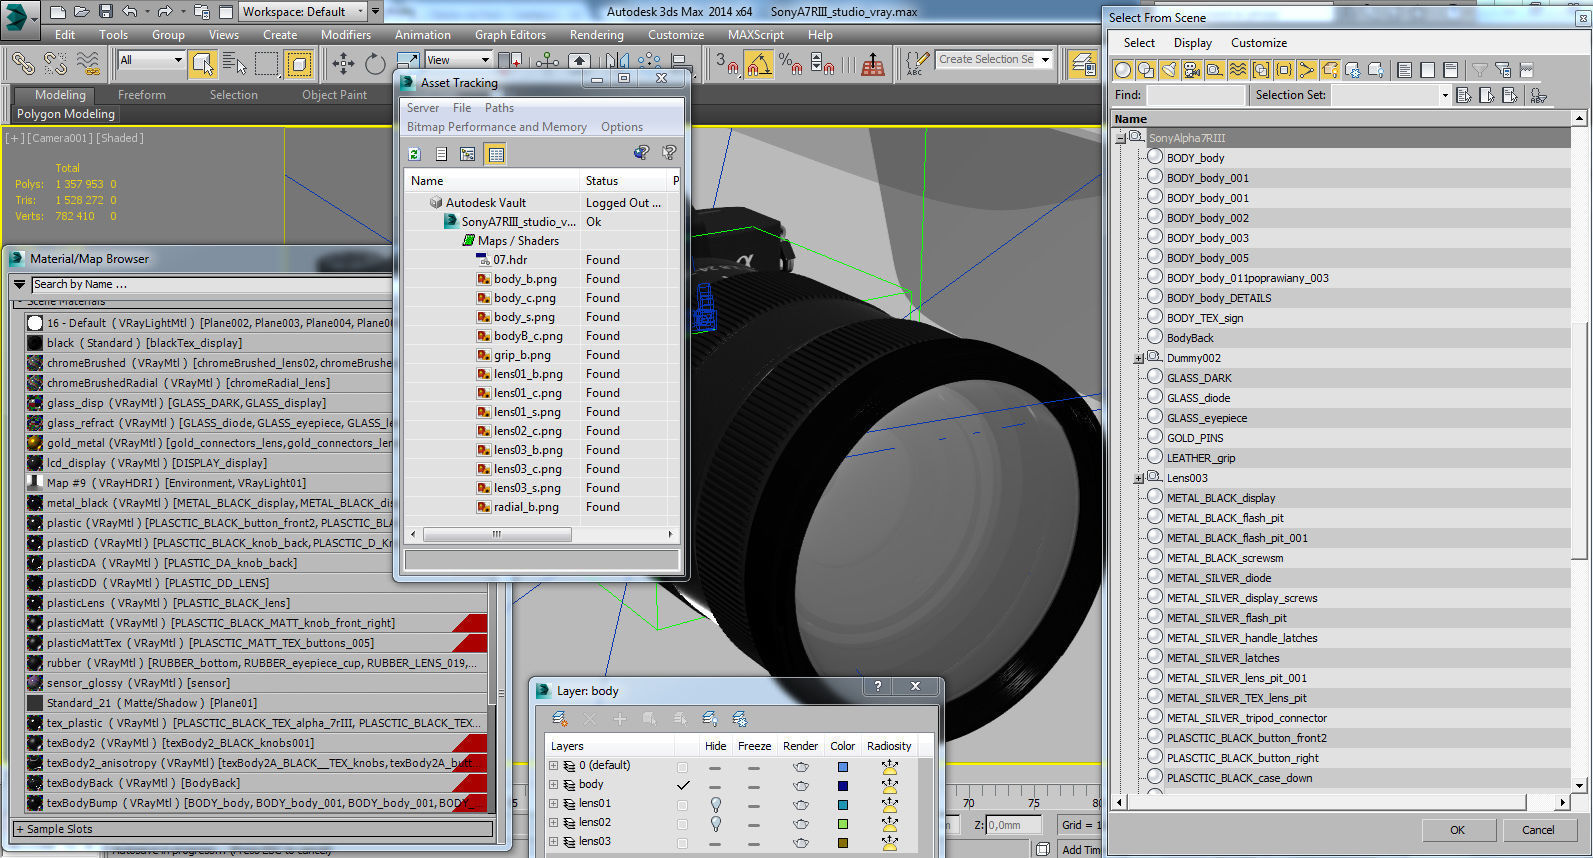Expand the body layer
The image size is (1593, 858).
point(553,785)
